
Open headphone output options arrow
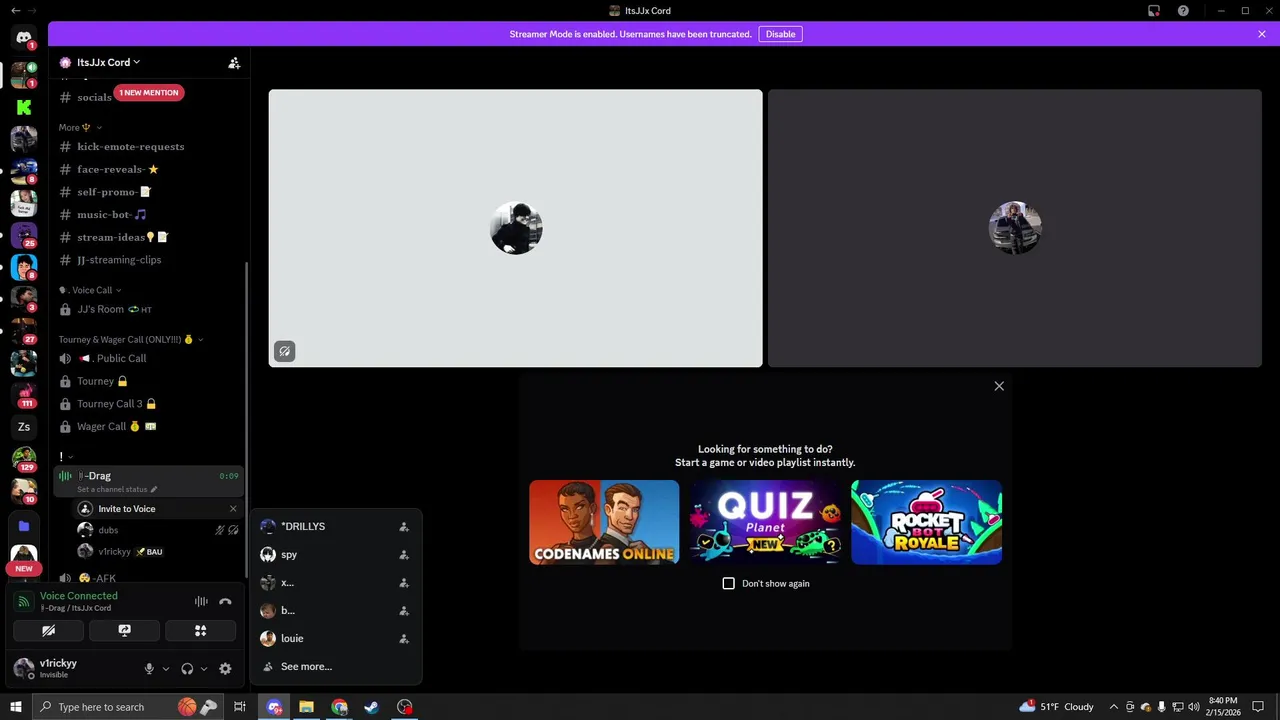(203, 669)
